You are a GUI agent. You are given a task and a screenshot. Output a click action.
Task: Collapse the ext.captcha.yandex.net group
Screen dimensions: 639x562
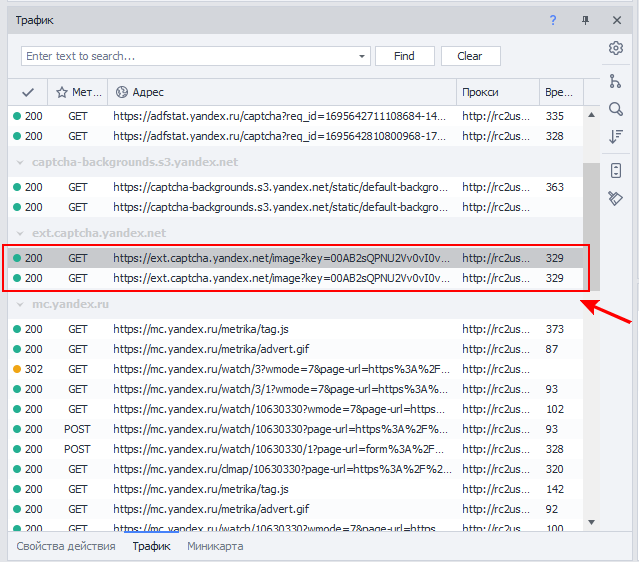pyautogui.click(x=20, y=233)
